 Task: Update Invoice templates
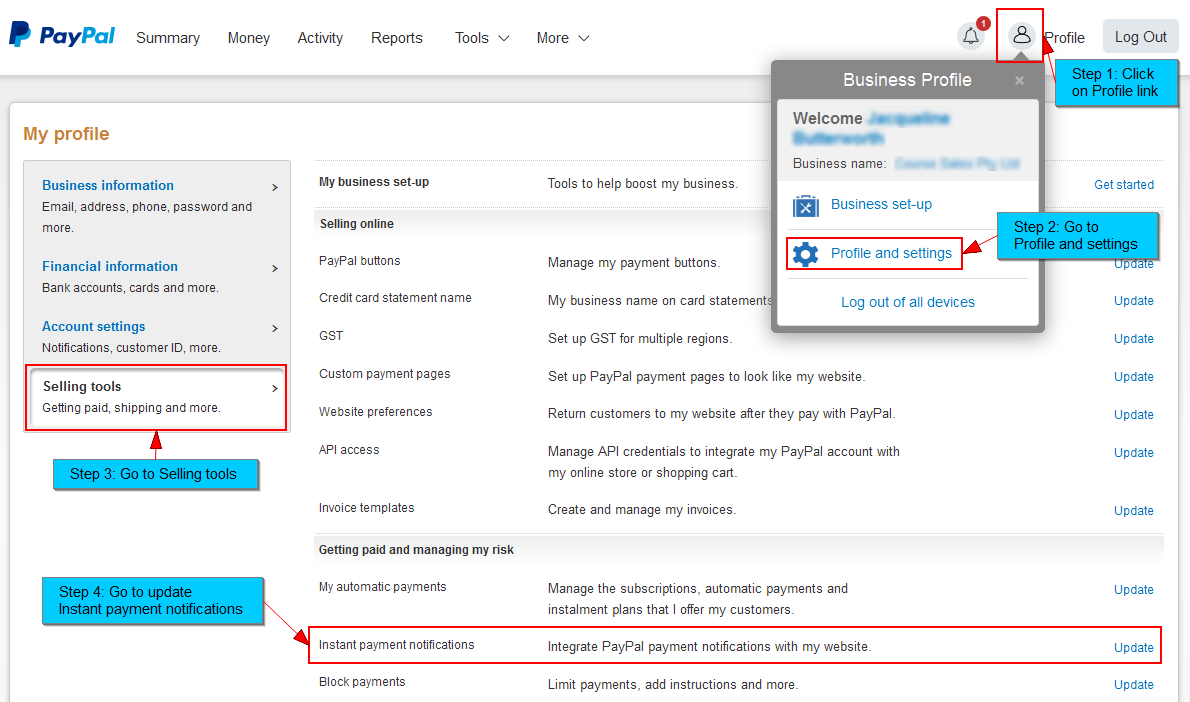[x=1134, y=511]
